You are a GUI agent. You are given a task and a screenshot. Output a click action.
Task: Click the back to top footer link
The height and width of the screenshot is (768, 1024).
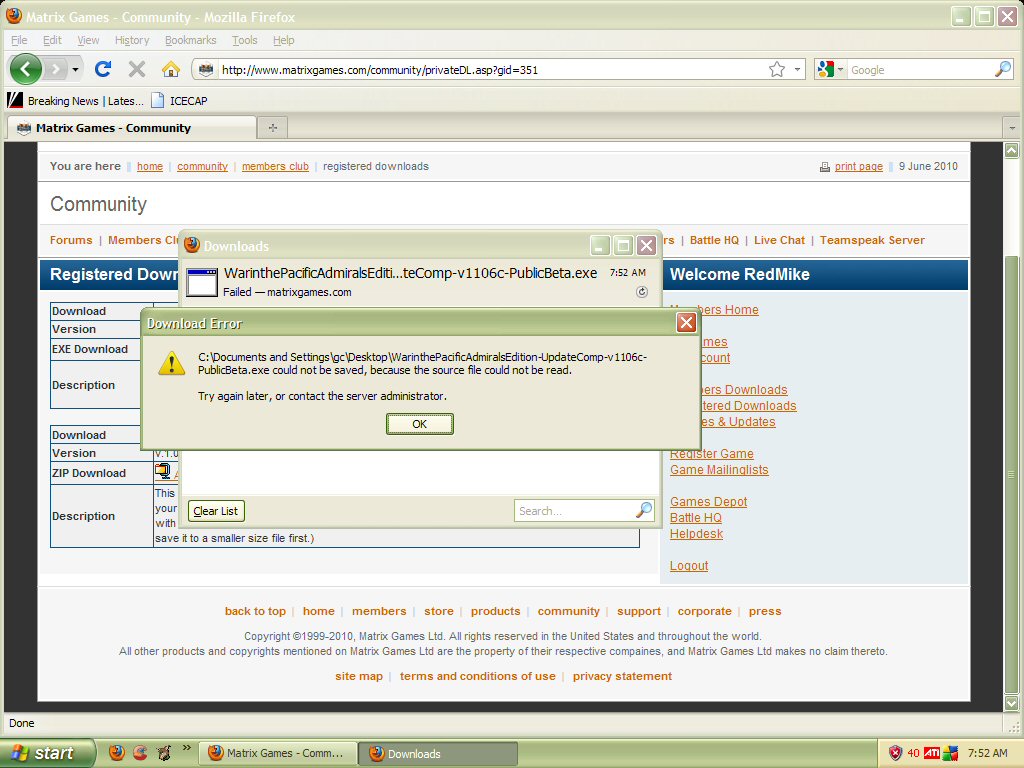pos(255,611)
